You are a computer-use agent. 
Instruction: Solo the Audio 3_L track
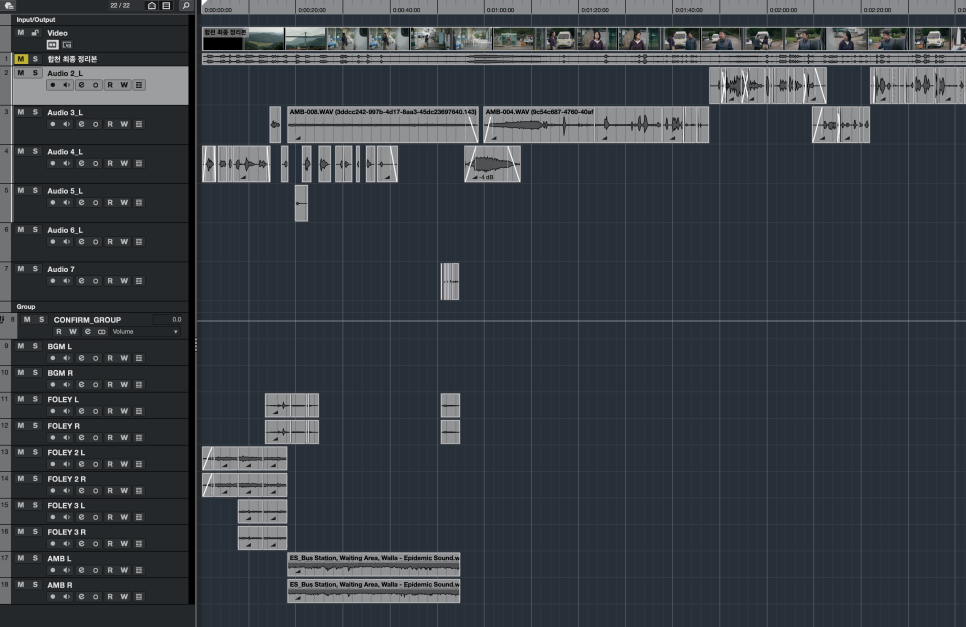click(x=35, y=112)
